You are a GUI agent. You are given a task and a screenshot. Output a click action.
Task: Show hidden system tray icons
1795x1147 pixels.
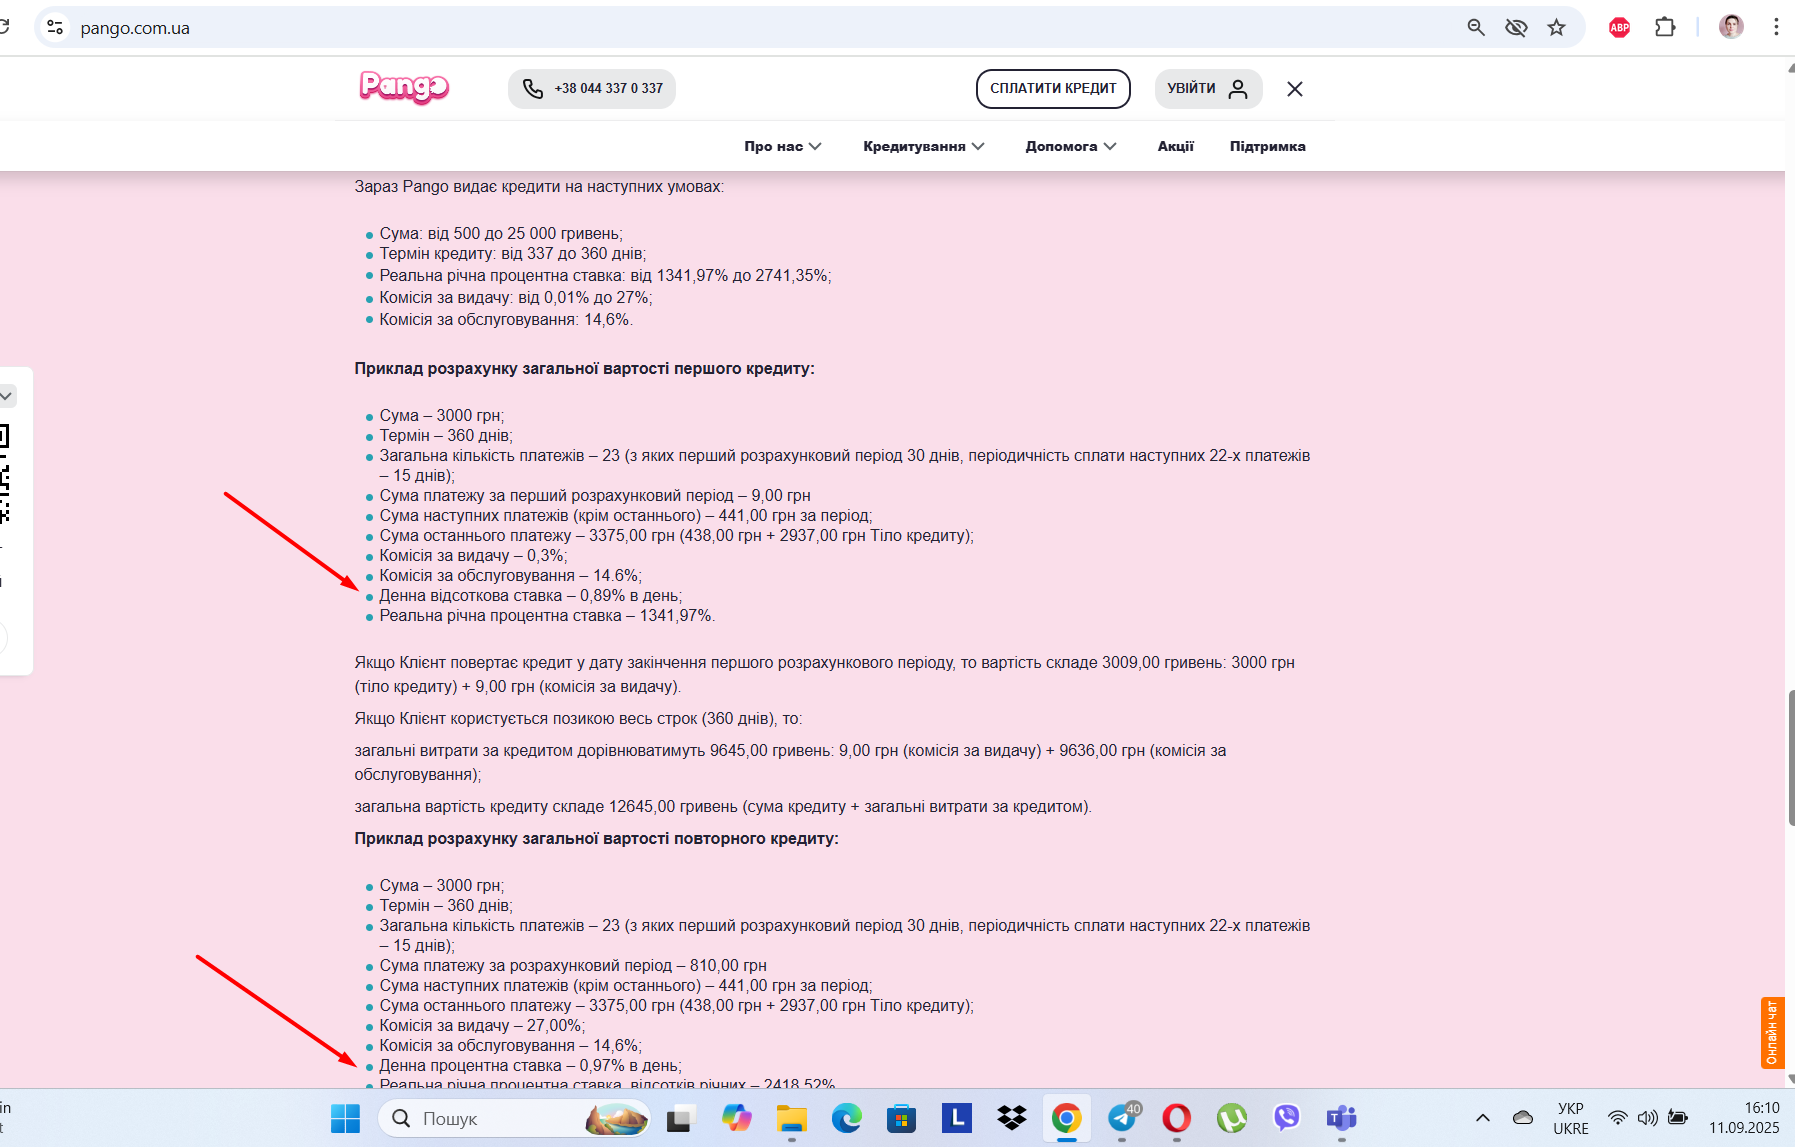(1483, 1118)
